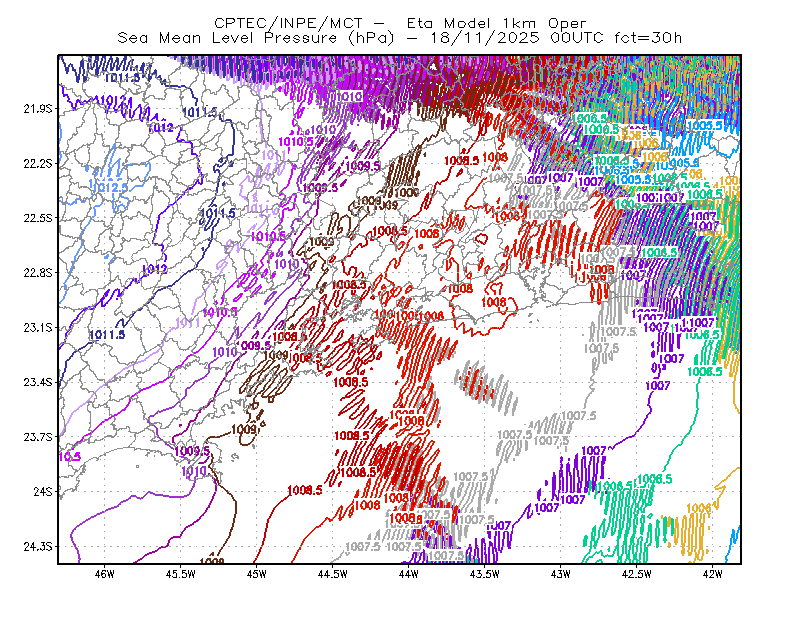Click the 42W longitude axis label
This screenshot has height=618, width=800.
(712, 574)
